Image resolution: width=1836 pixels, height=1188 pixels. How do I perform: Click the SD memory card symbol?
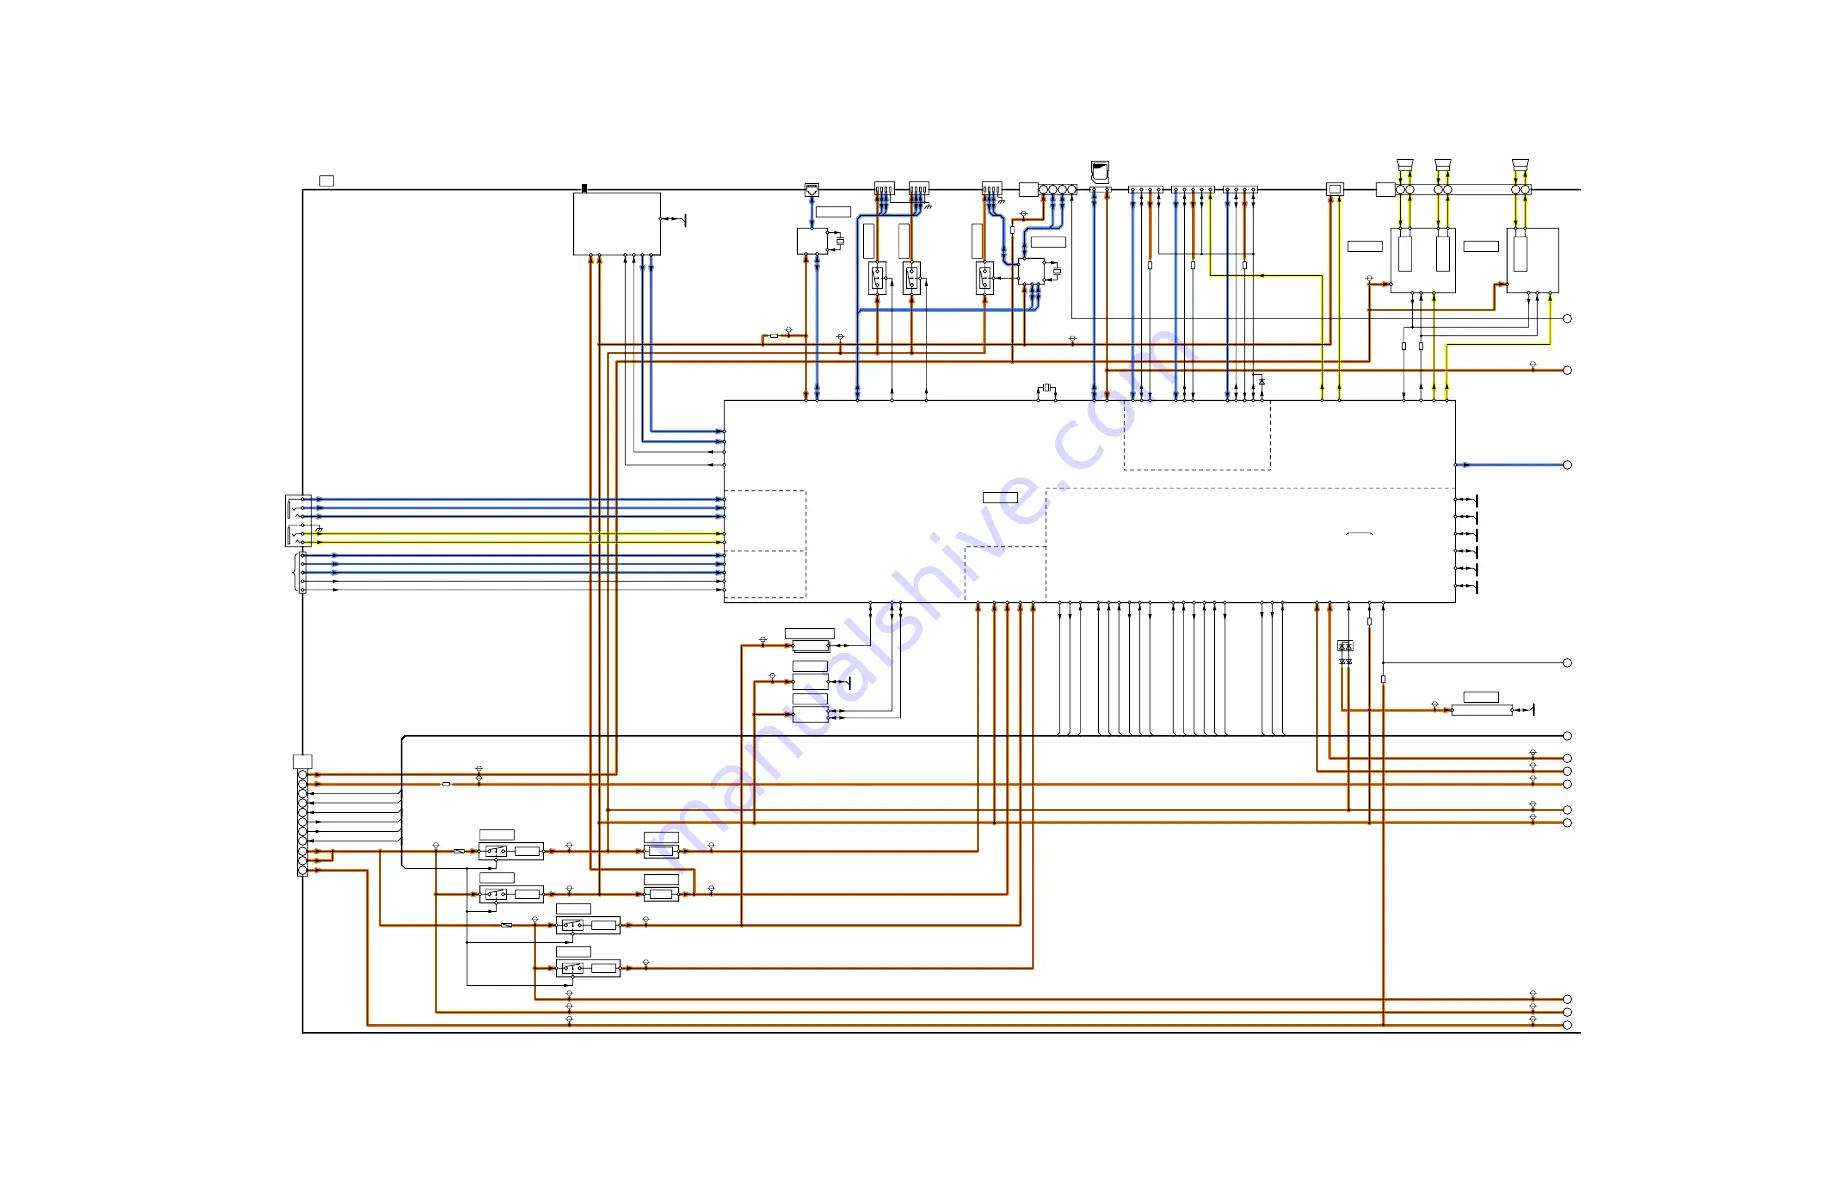coord(1100,171)
